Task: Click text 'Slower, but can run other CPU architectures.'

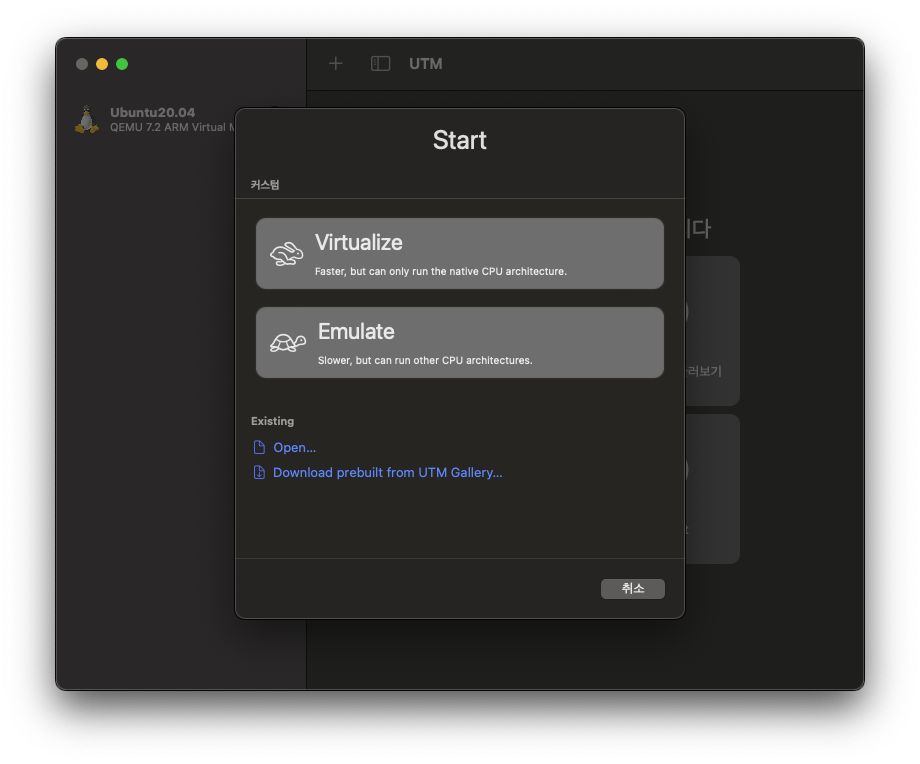Action: point(425,360)
